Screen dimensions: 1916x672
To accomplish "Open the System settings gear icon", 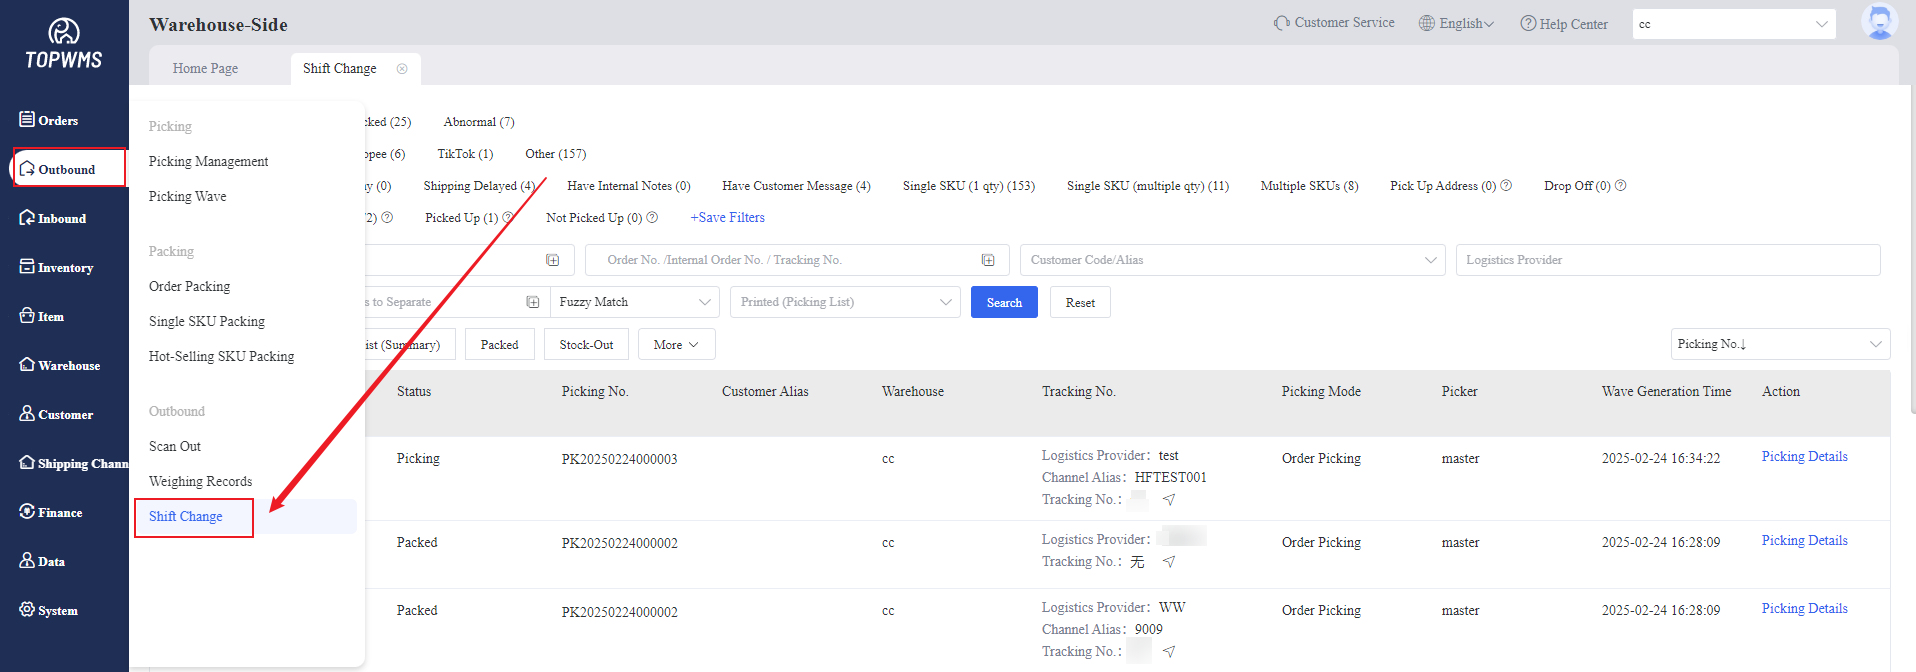I will coord(27,610).
